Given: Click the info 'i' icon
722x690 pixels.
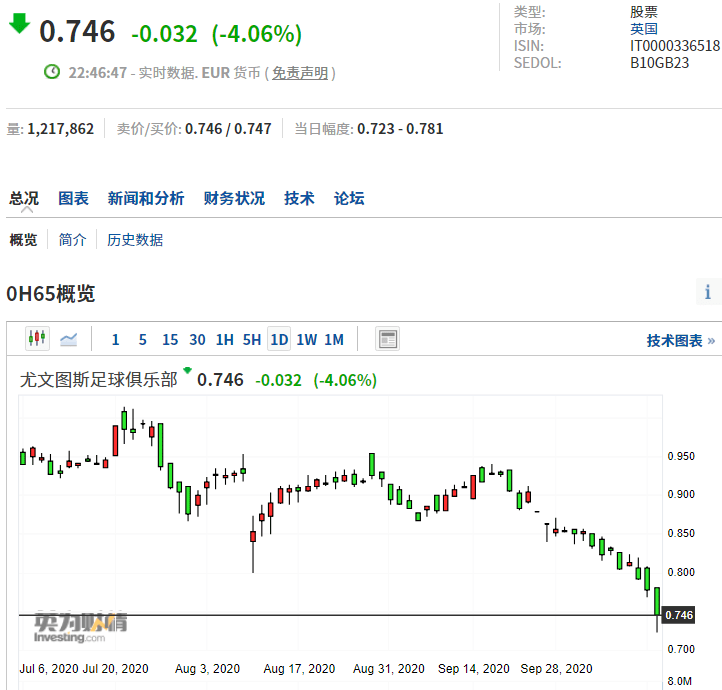Looking at the screenshot, I should (x=708, y=292).
